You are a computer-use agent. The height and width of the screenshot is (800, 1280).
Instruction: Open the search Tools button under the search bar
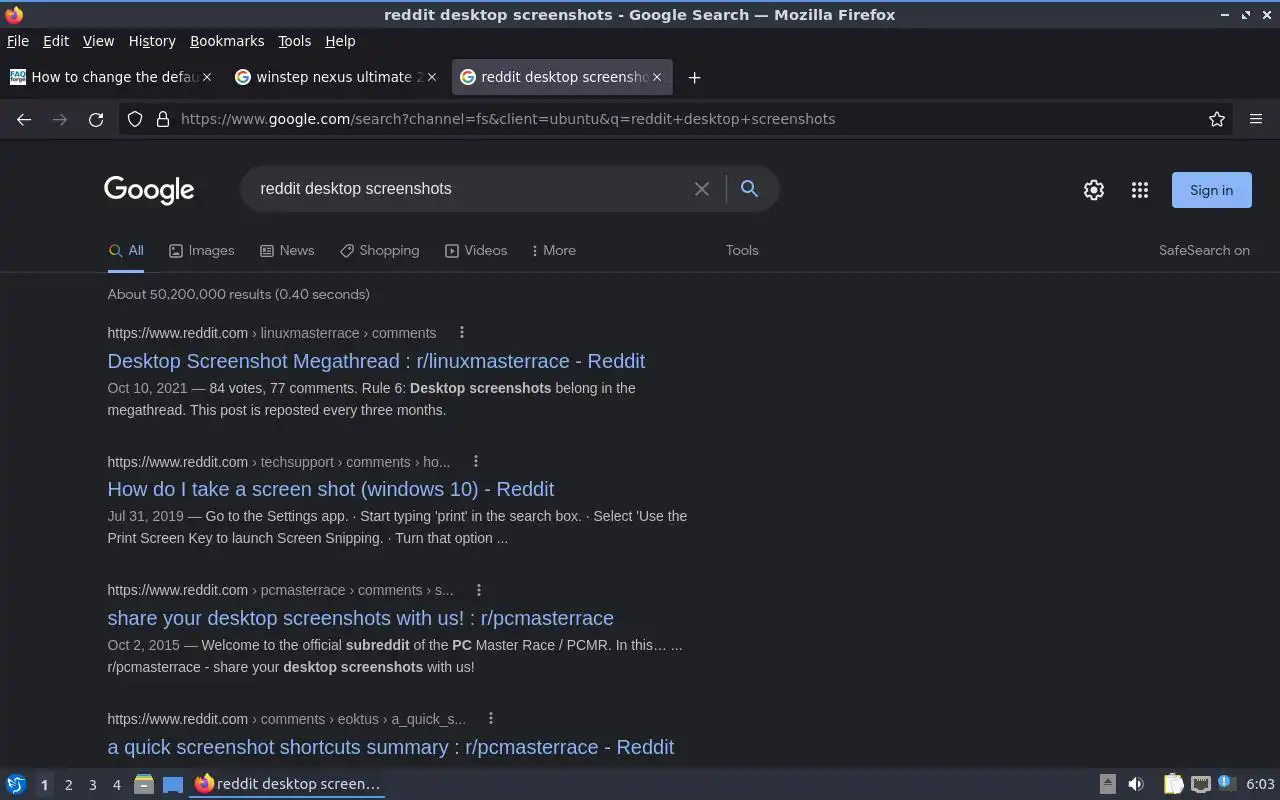742,250
